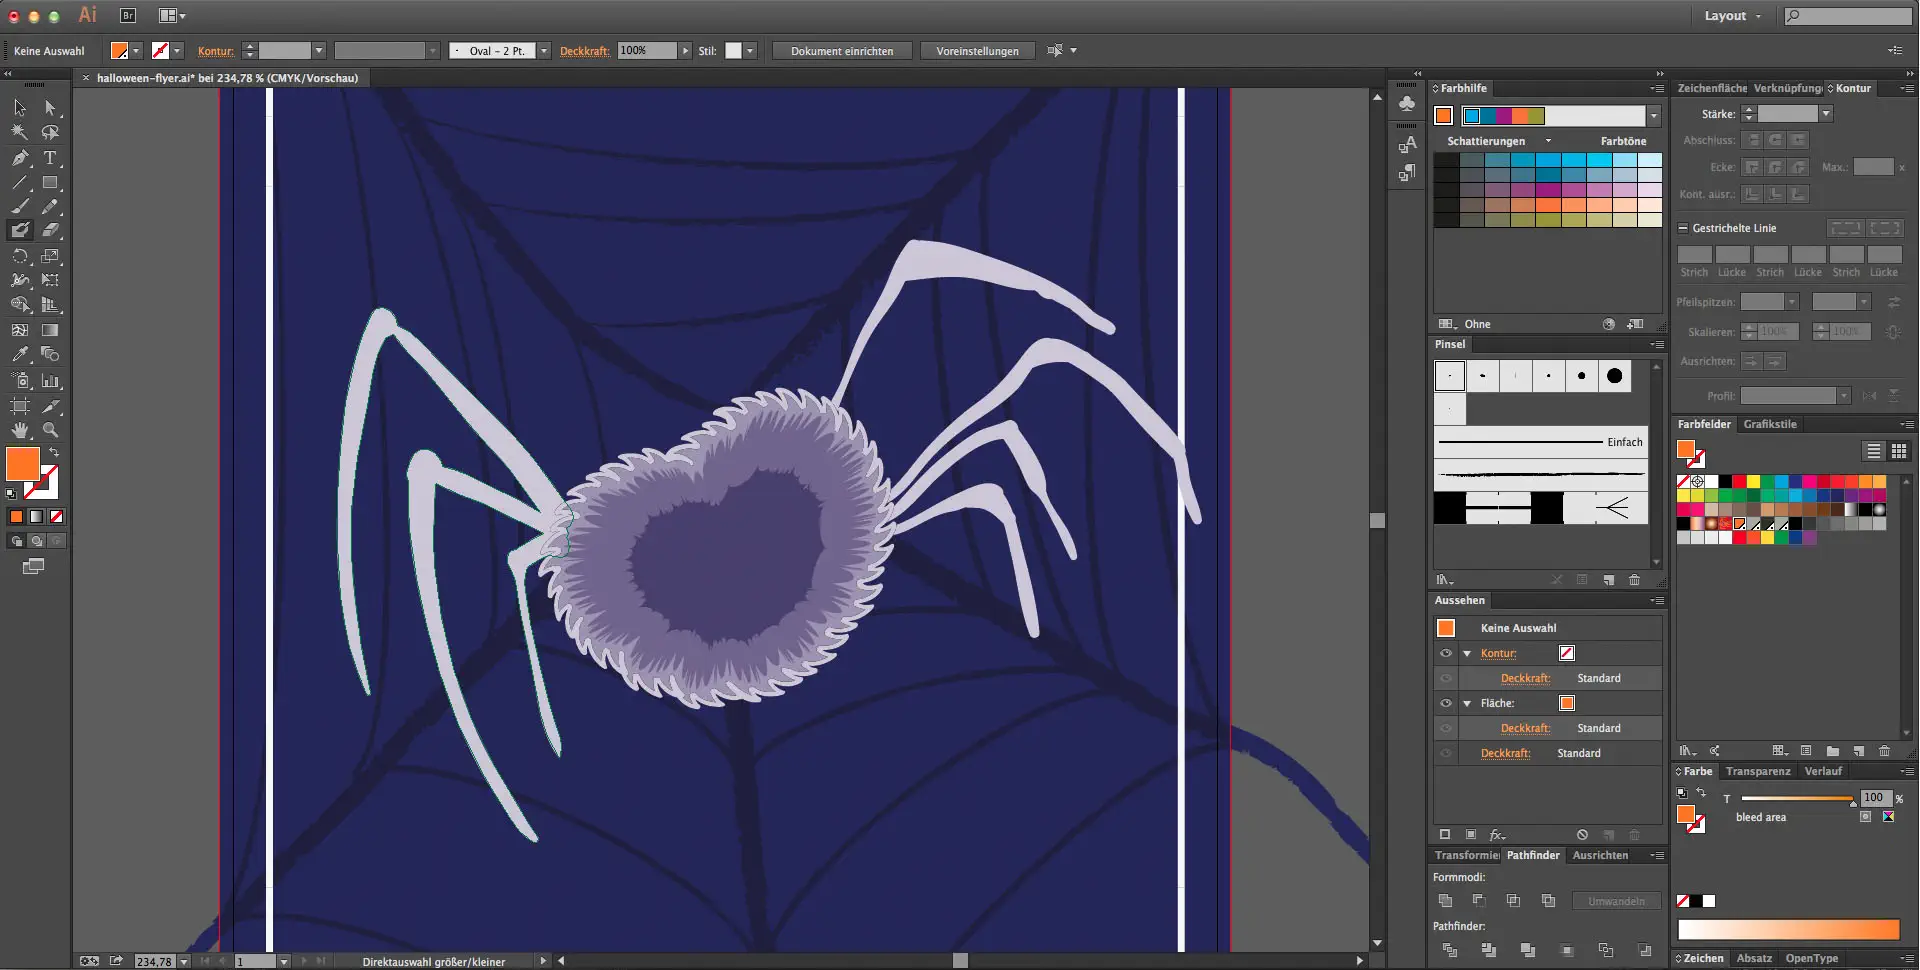Open the Deckkraft 100% dropdown arrow

685,51
